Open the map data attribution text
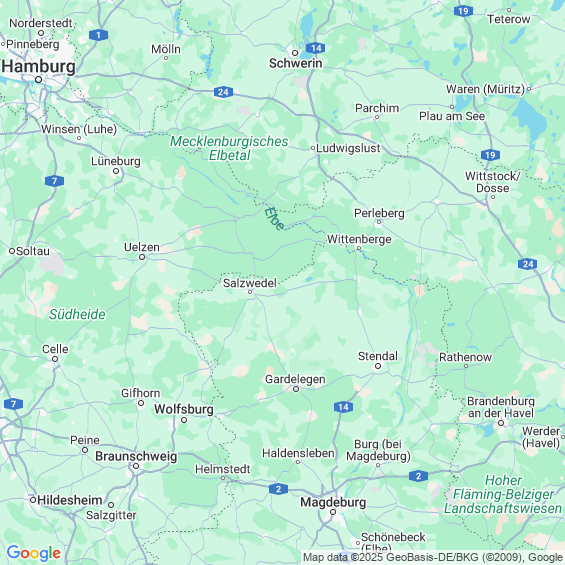 [x=433, y=557]
